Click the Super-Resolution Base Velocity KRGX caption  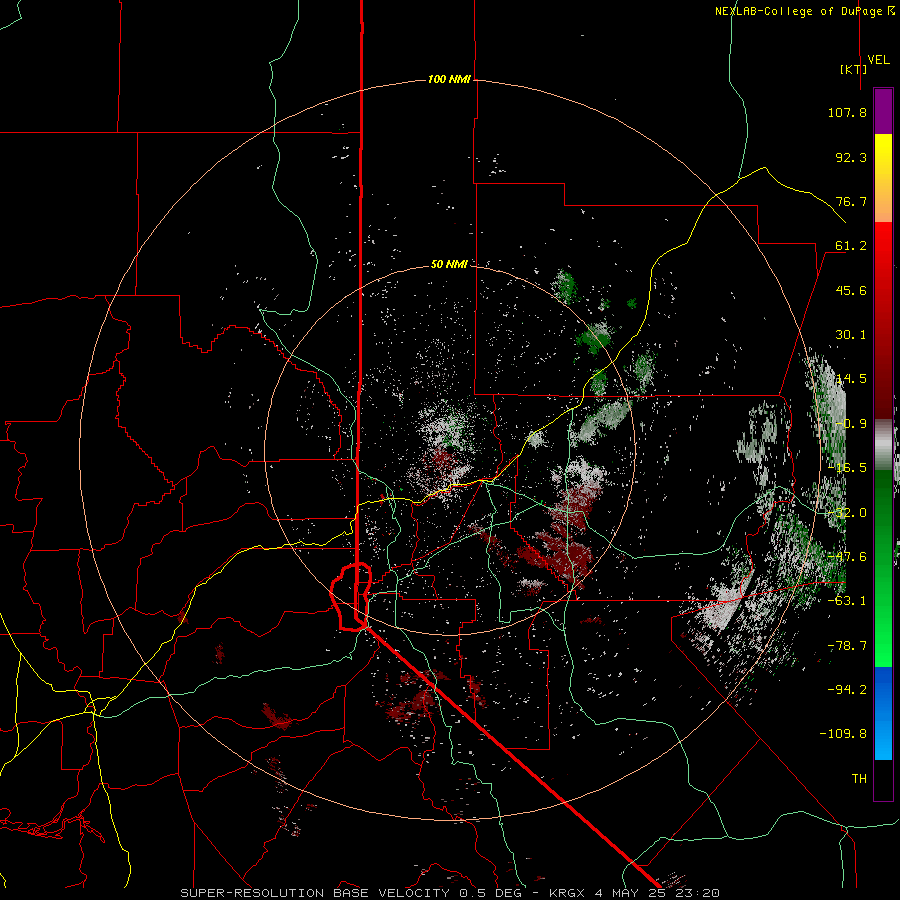[449, 893]
